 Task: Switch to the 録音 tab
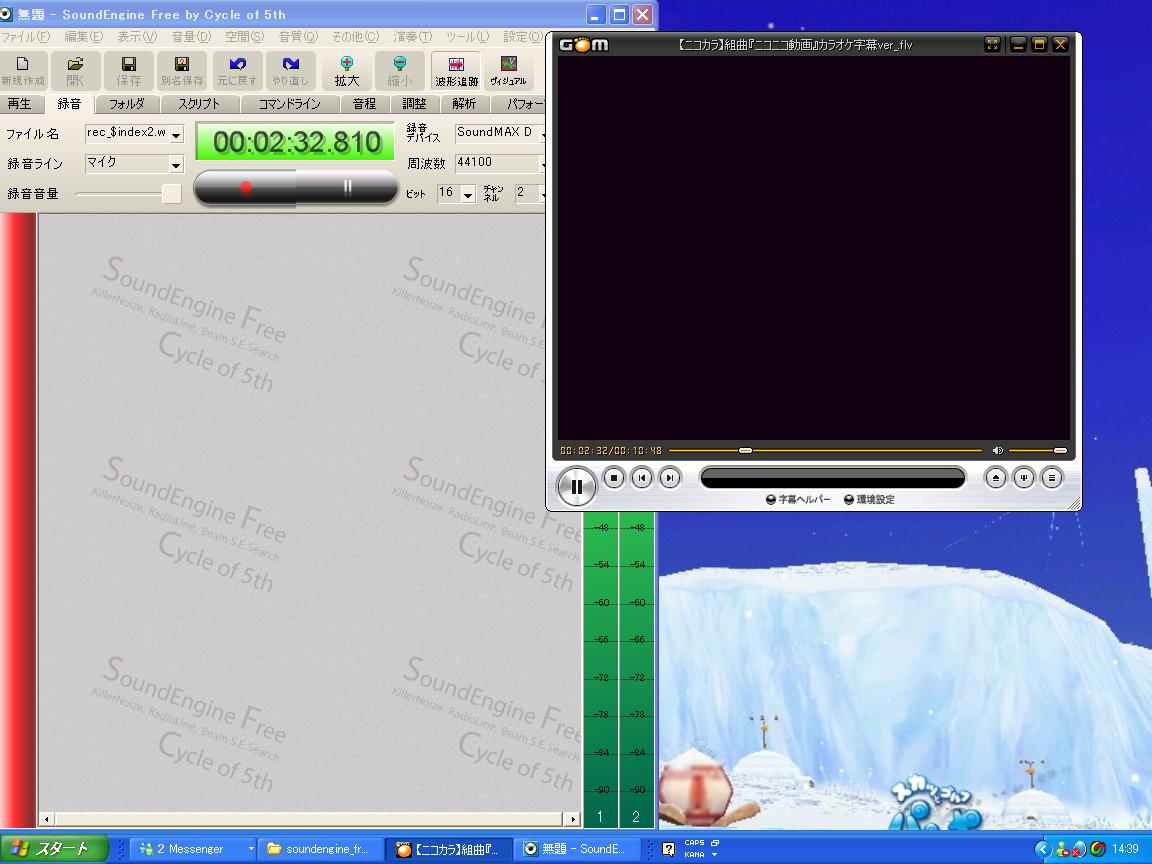[x=69, y=104]
